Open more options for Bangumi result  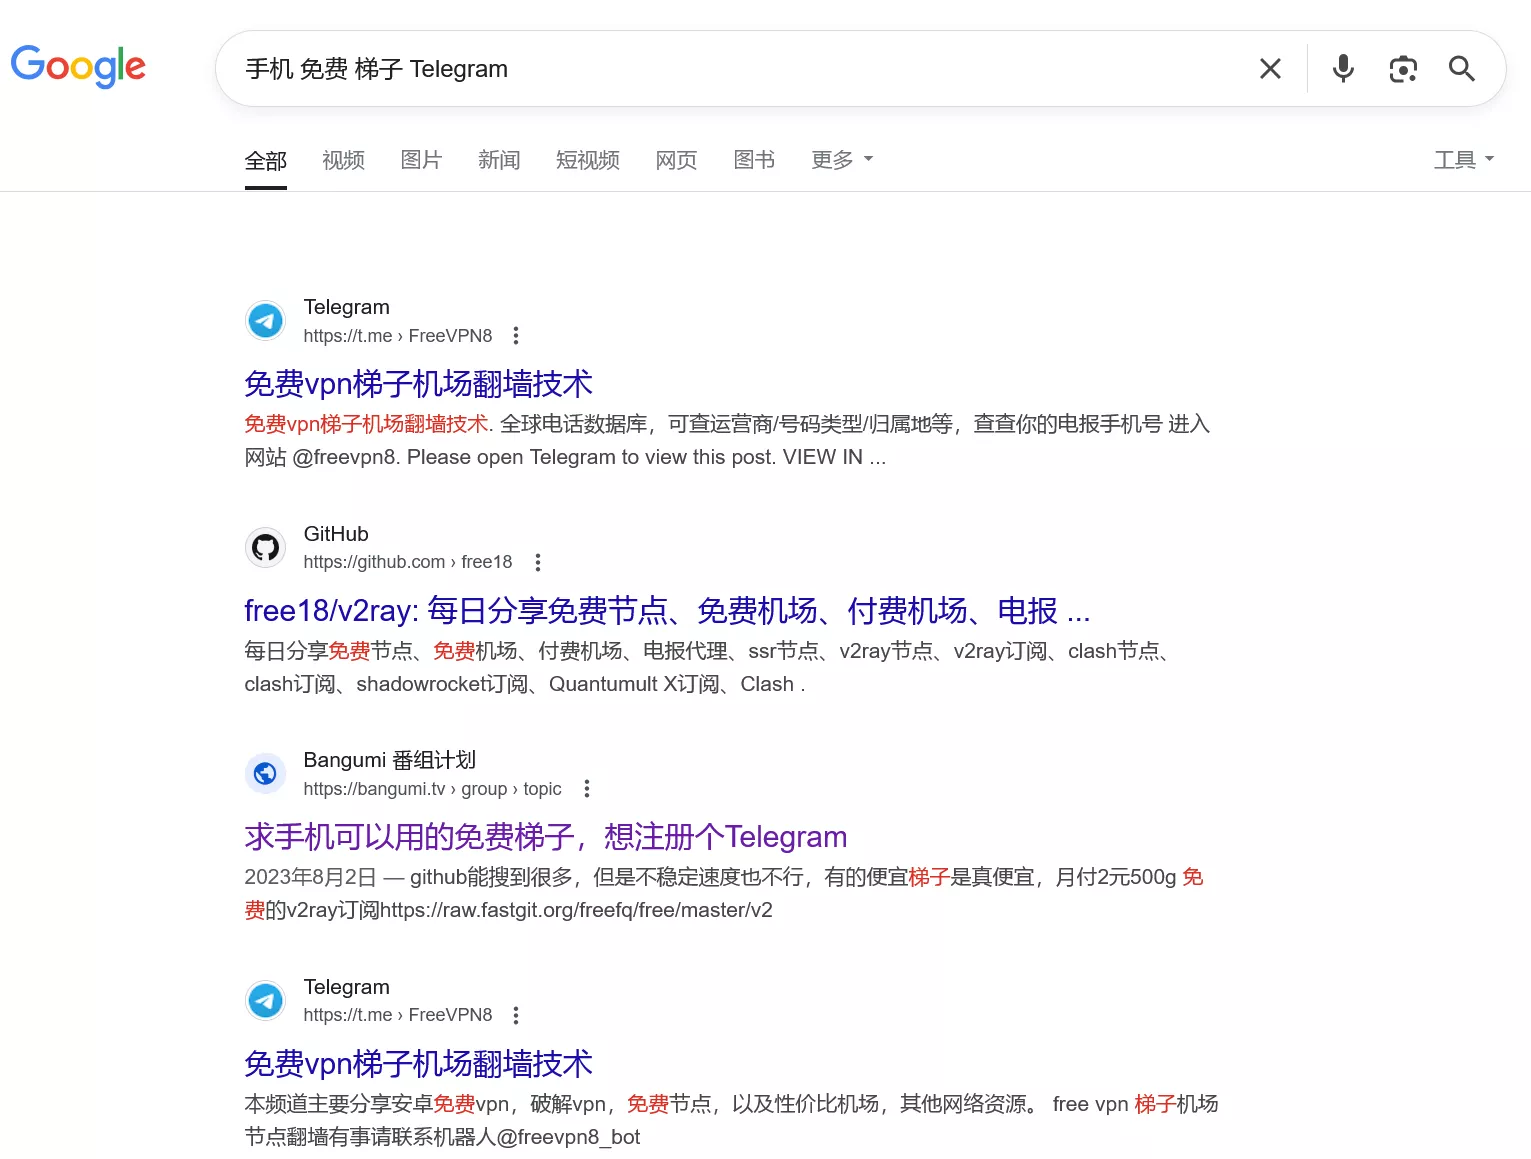coord(587,789)
